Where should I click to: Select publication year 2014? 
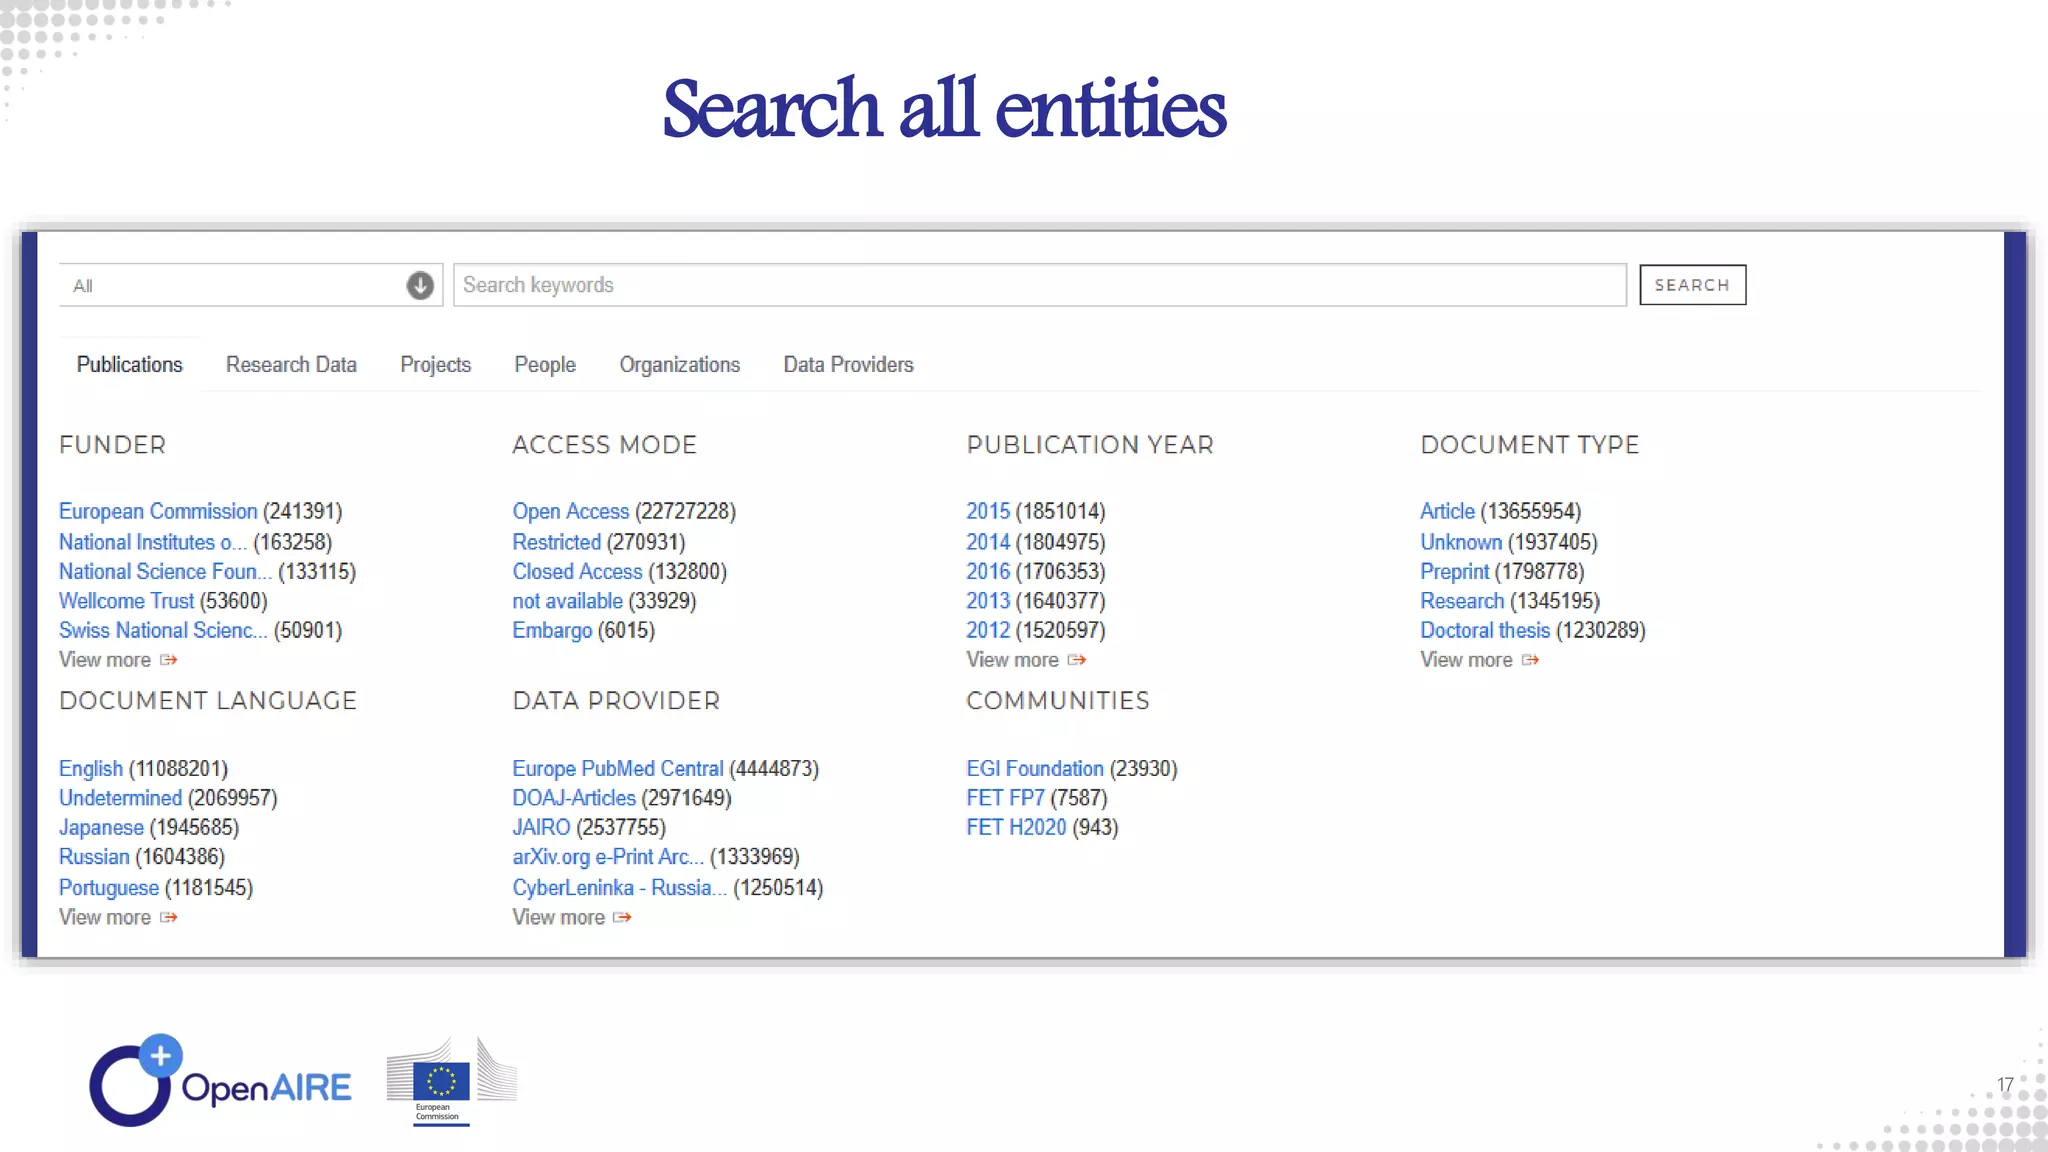click(x=988, y=542)
